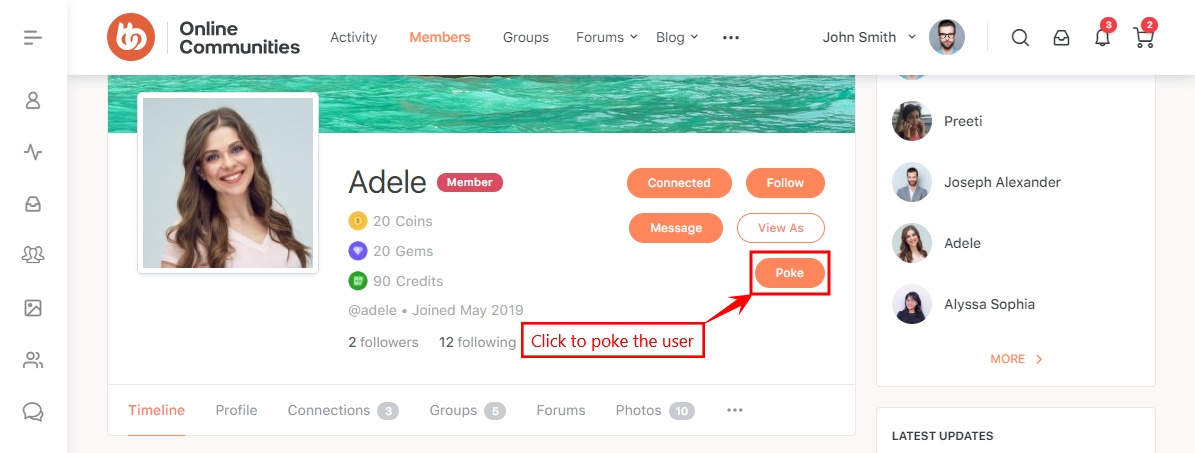Open the John Smith account dropdown
This screenshot has width=1195, height=453.
point(869,37)
